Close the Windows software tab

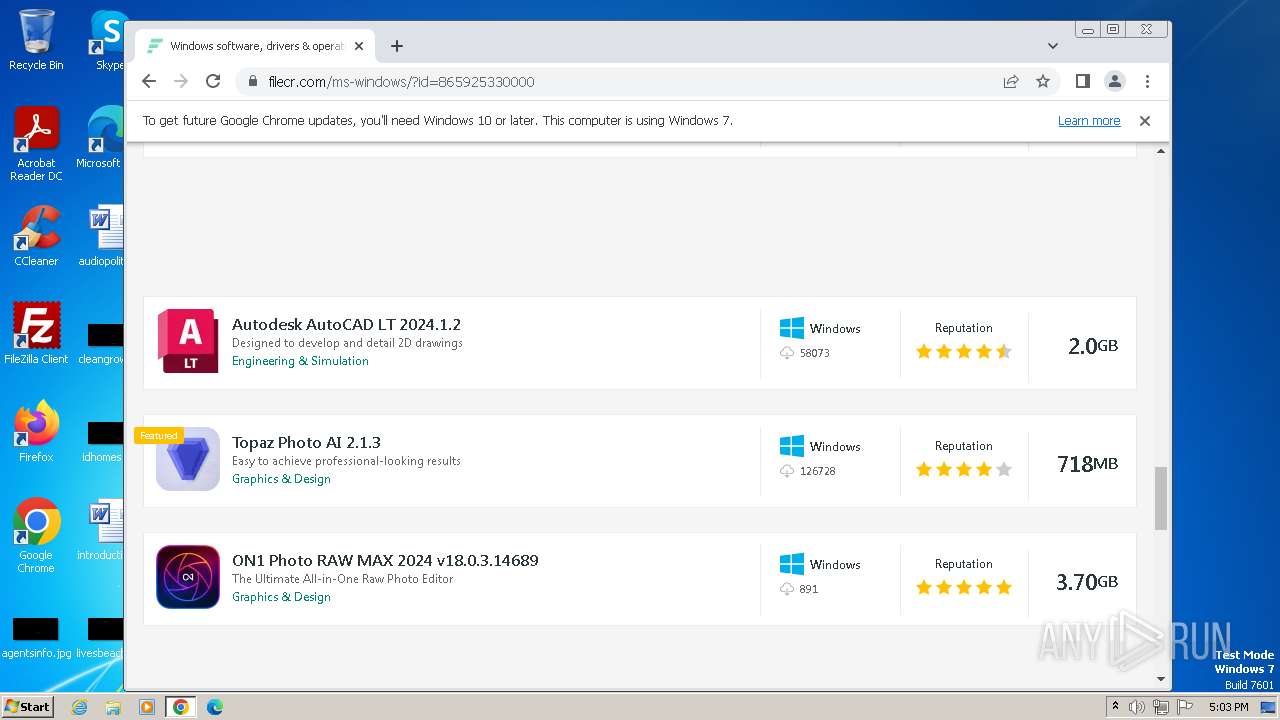359,46
